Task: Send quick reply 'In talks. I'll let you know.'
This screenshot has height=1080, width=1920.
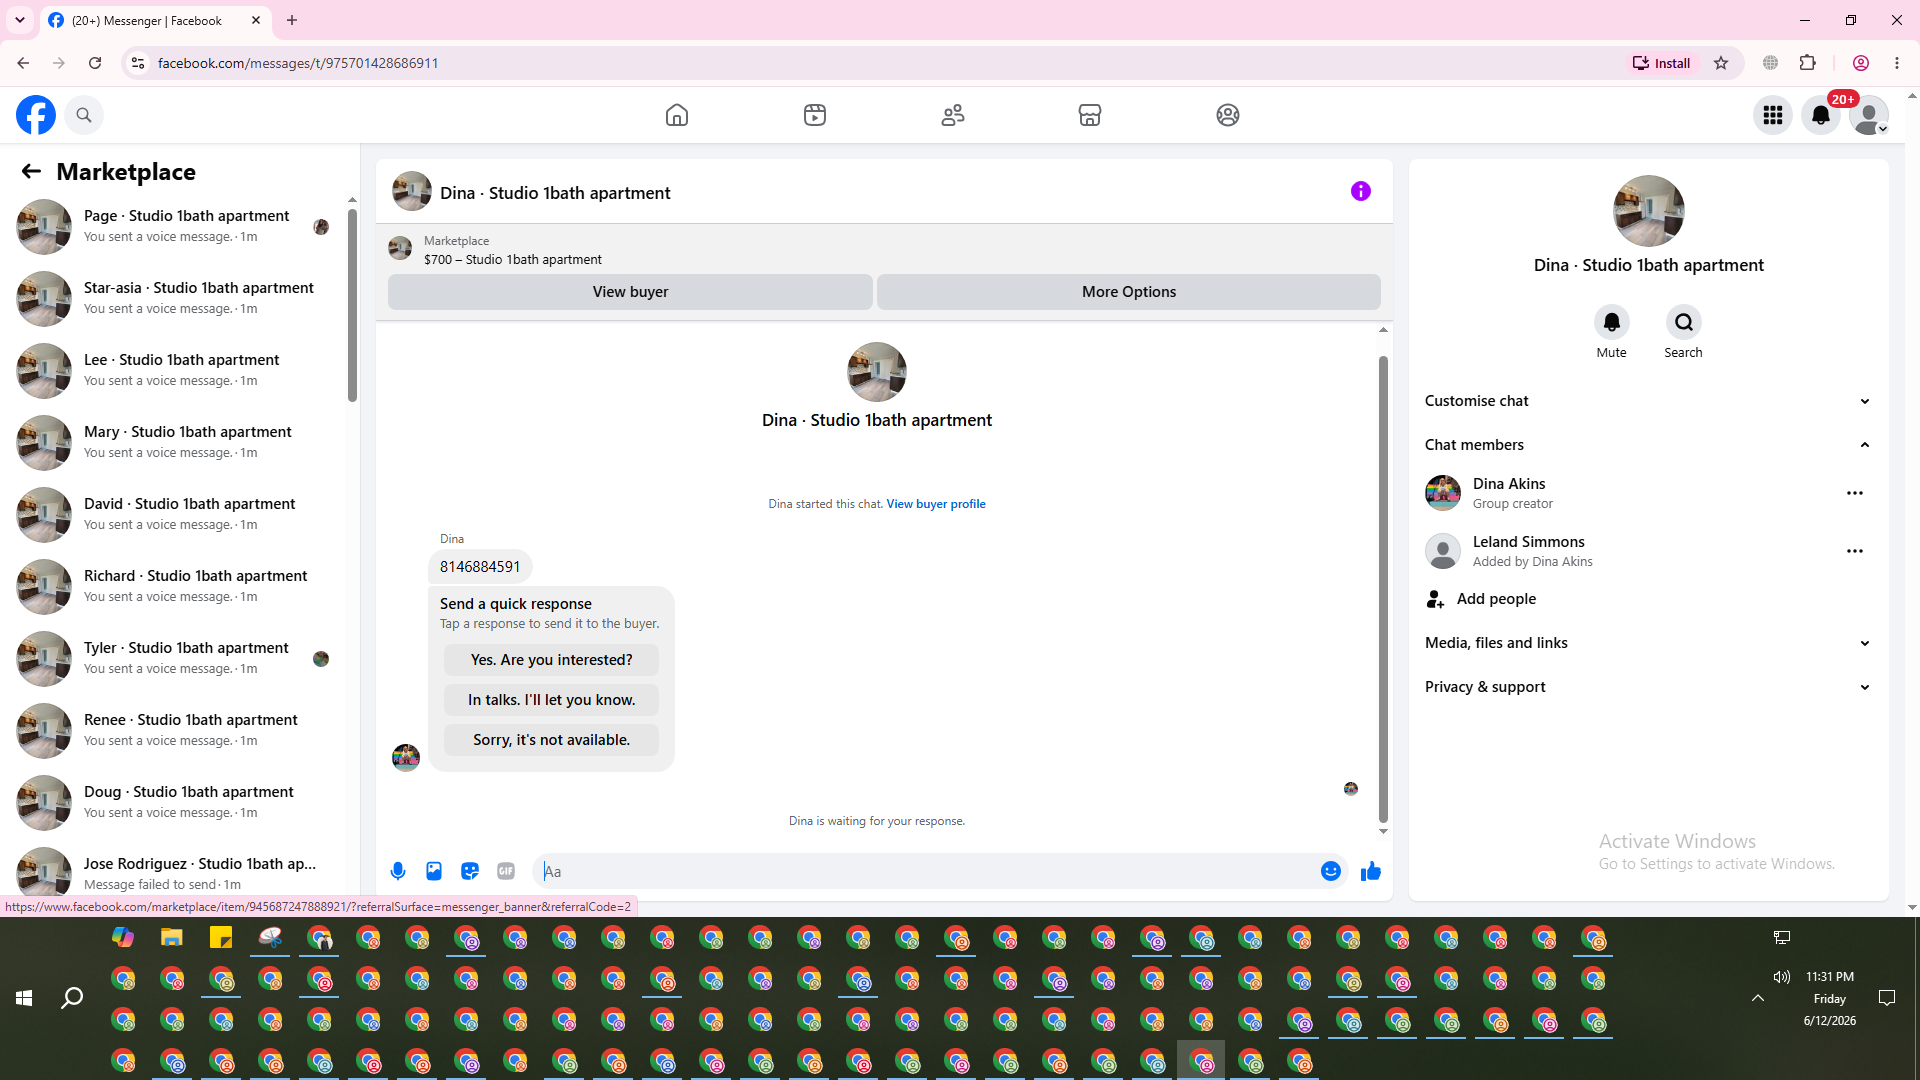Action: [551, 700]
